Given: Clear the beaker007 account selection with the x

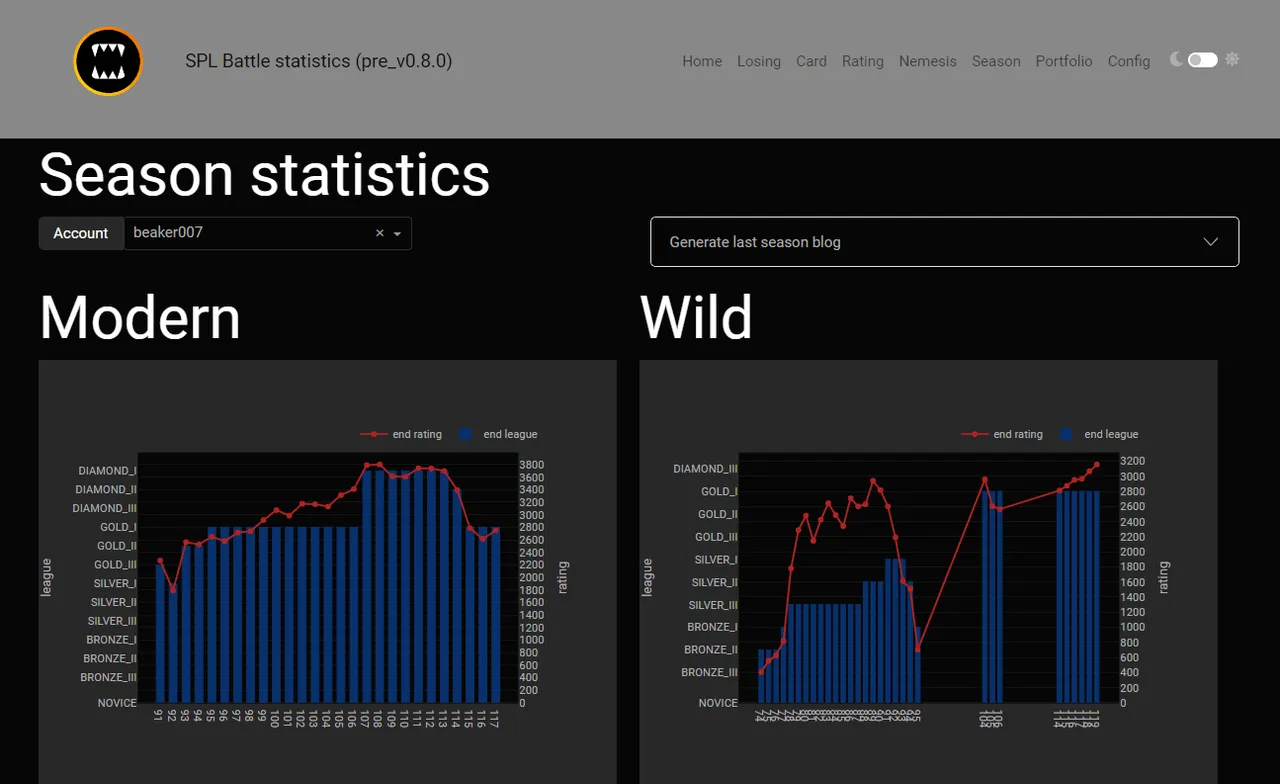Looking at the screenshot, I should pyautogui.click(x=380, y=233).
